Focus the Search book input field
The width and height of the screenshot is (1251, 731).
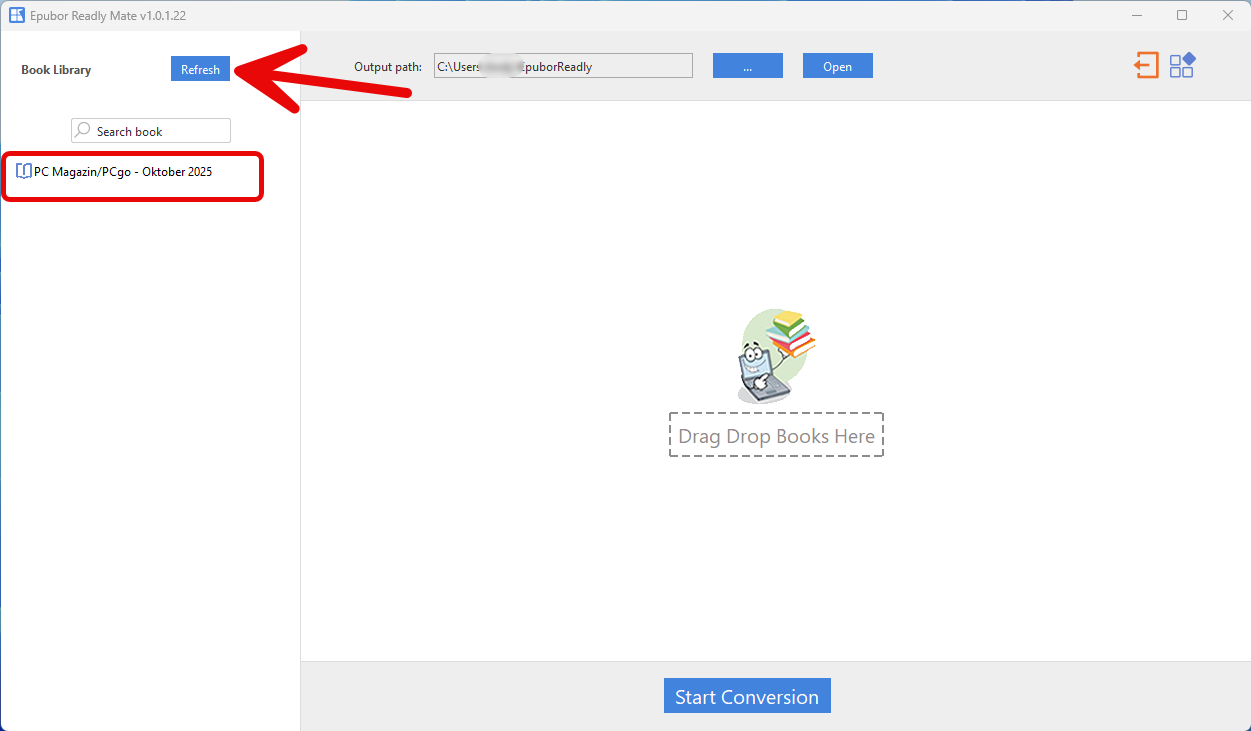pyautogui.click(x=160, y=131)
